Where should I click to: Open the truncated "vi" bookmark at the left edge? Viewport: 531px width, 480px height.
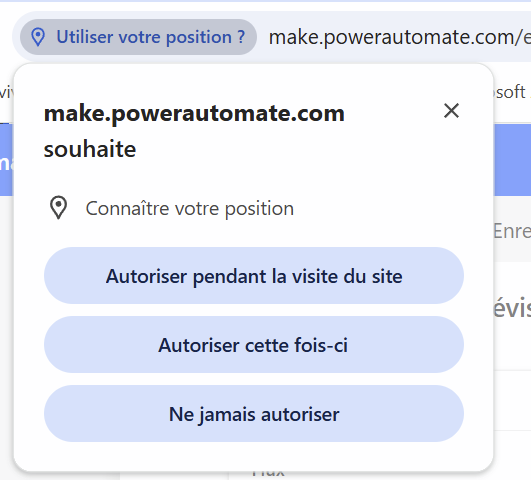click(6, 92)
